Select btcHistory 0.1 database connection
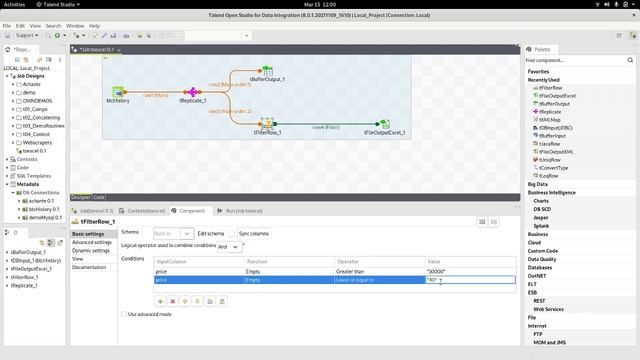The image size is (640, 360). 44,209
